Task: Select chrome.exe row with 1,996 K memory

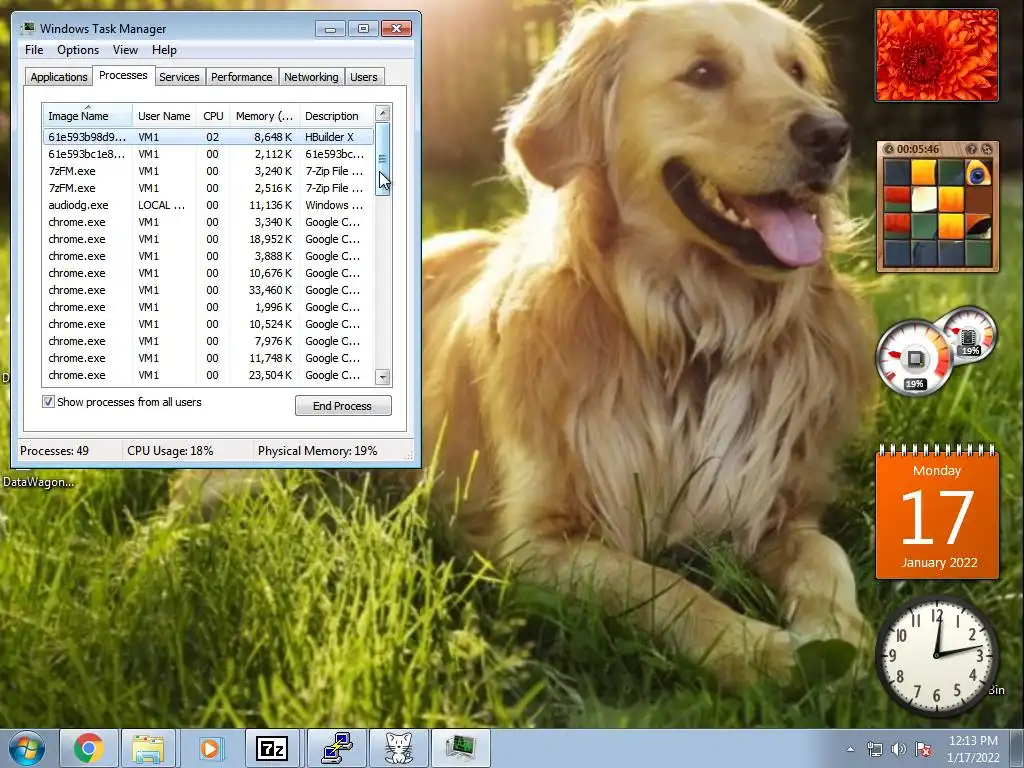Action: pos(208,307)
